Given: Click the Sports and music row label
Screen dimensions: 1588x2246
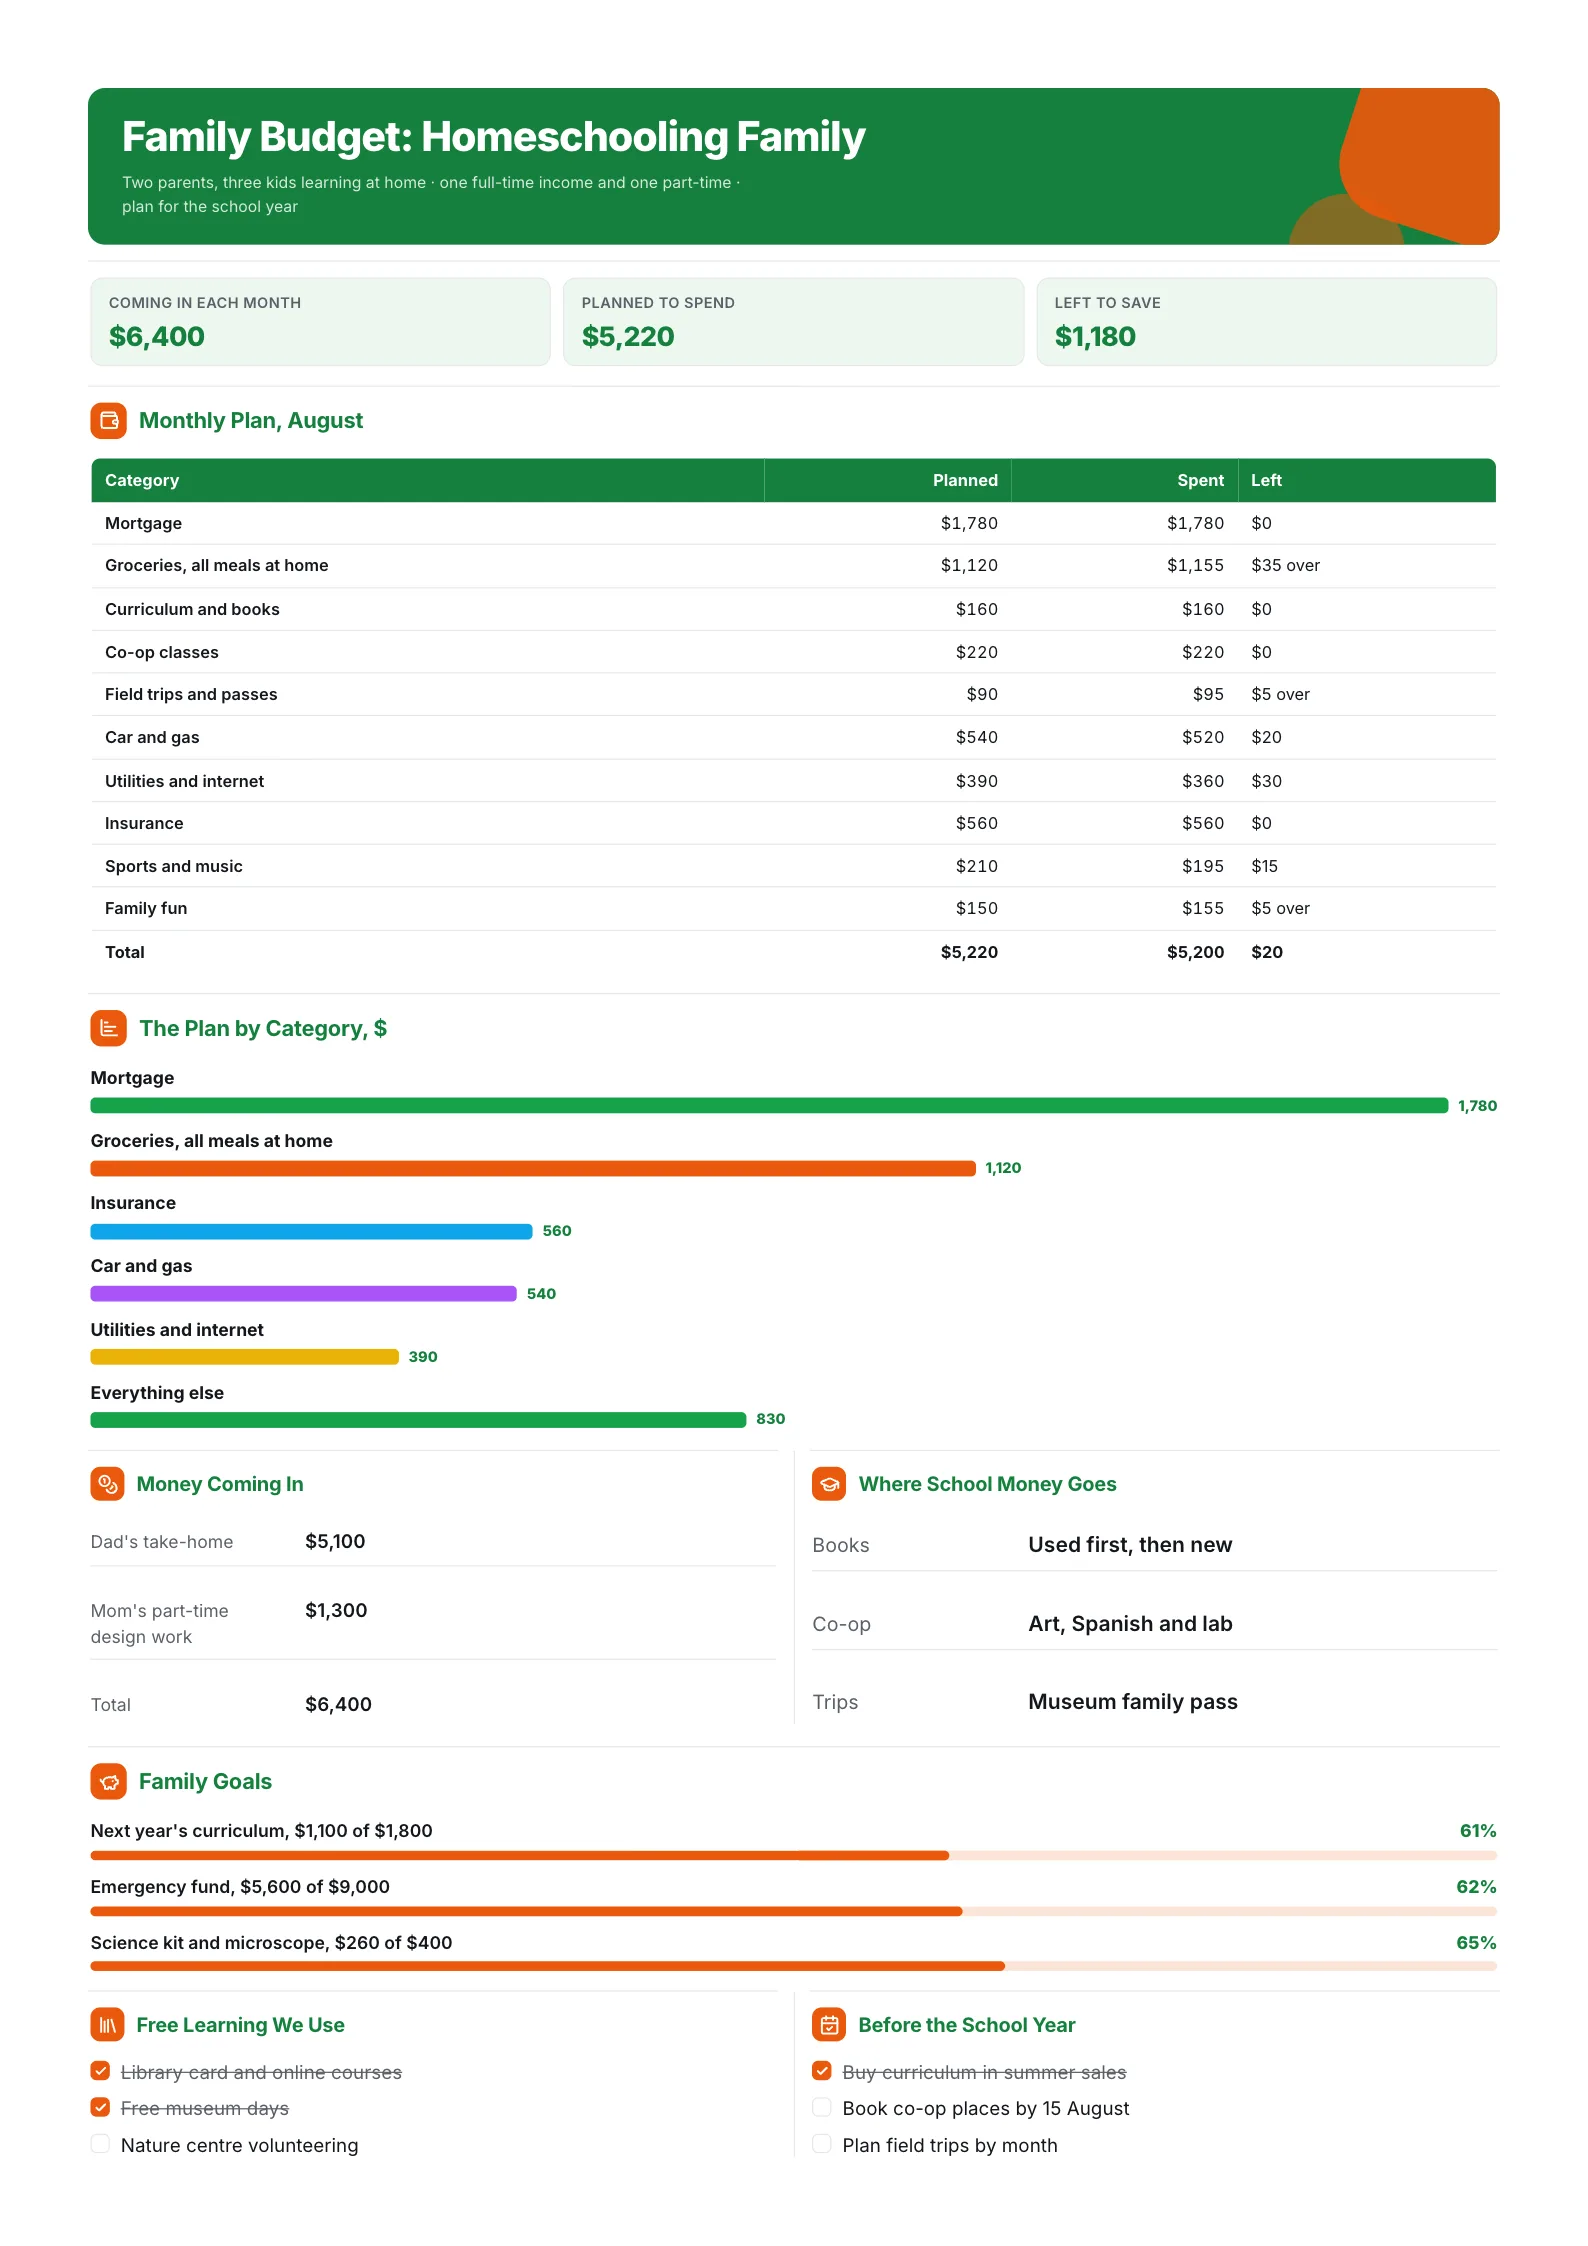Looking at the screenshot, I should pyautogui.click(x=174, y=867).
